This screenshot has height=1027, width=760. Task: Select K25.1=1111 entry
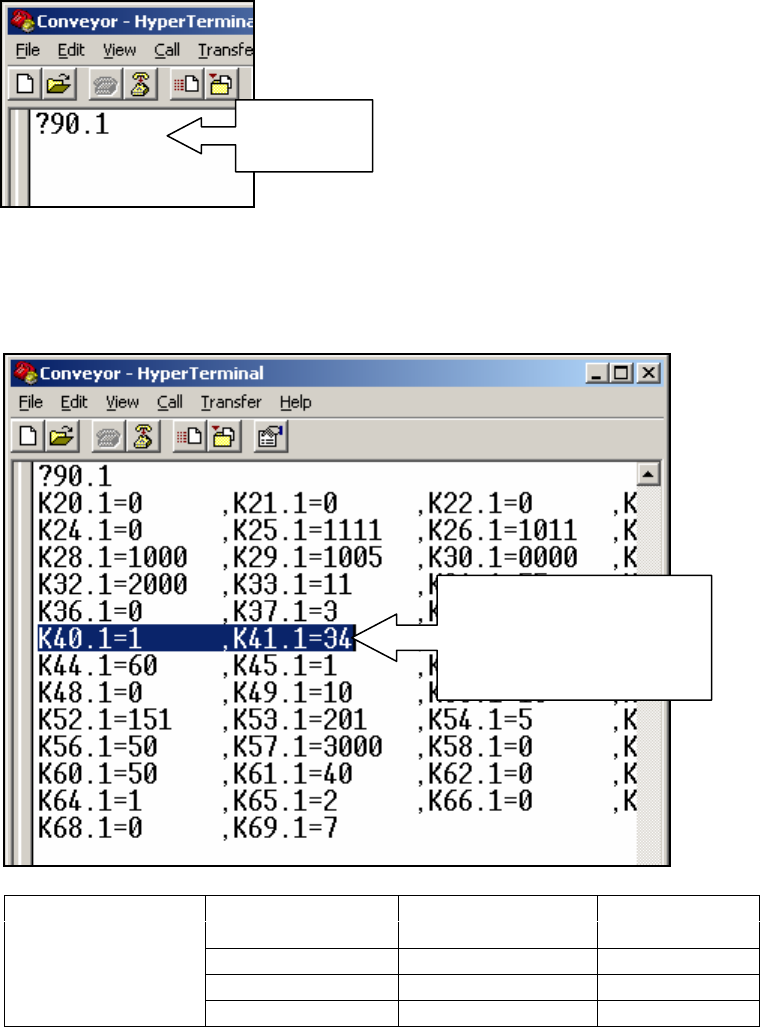pos(307,531)
